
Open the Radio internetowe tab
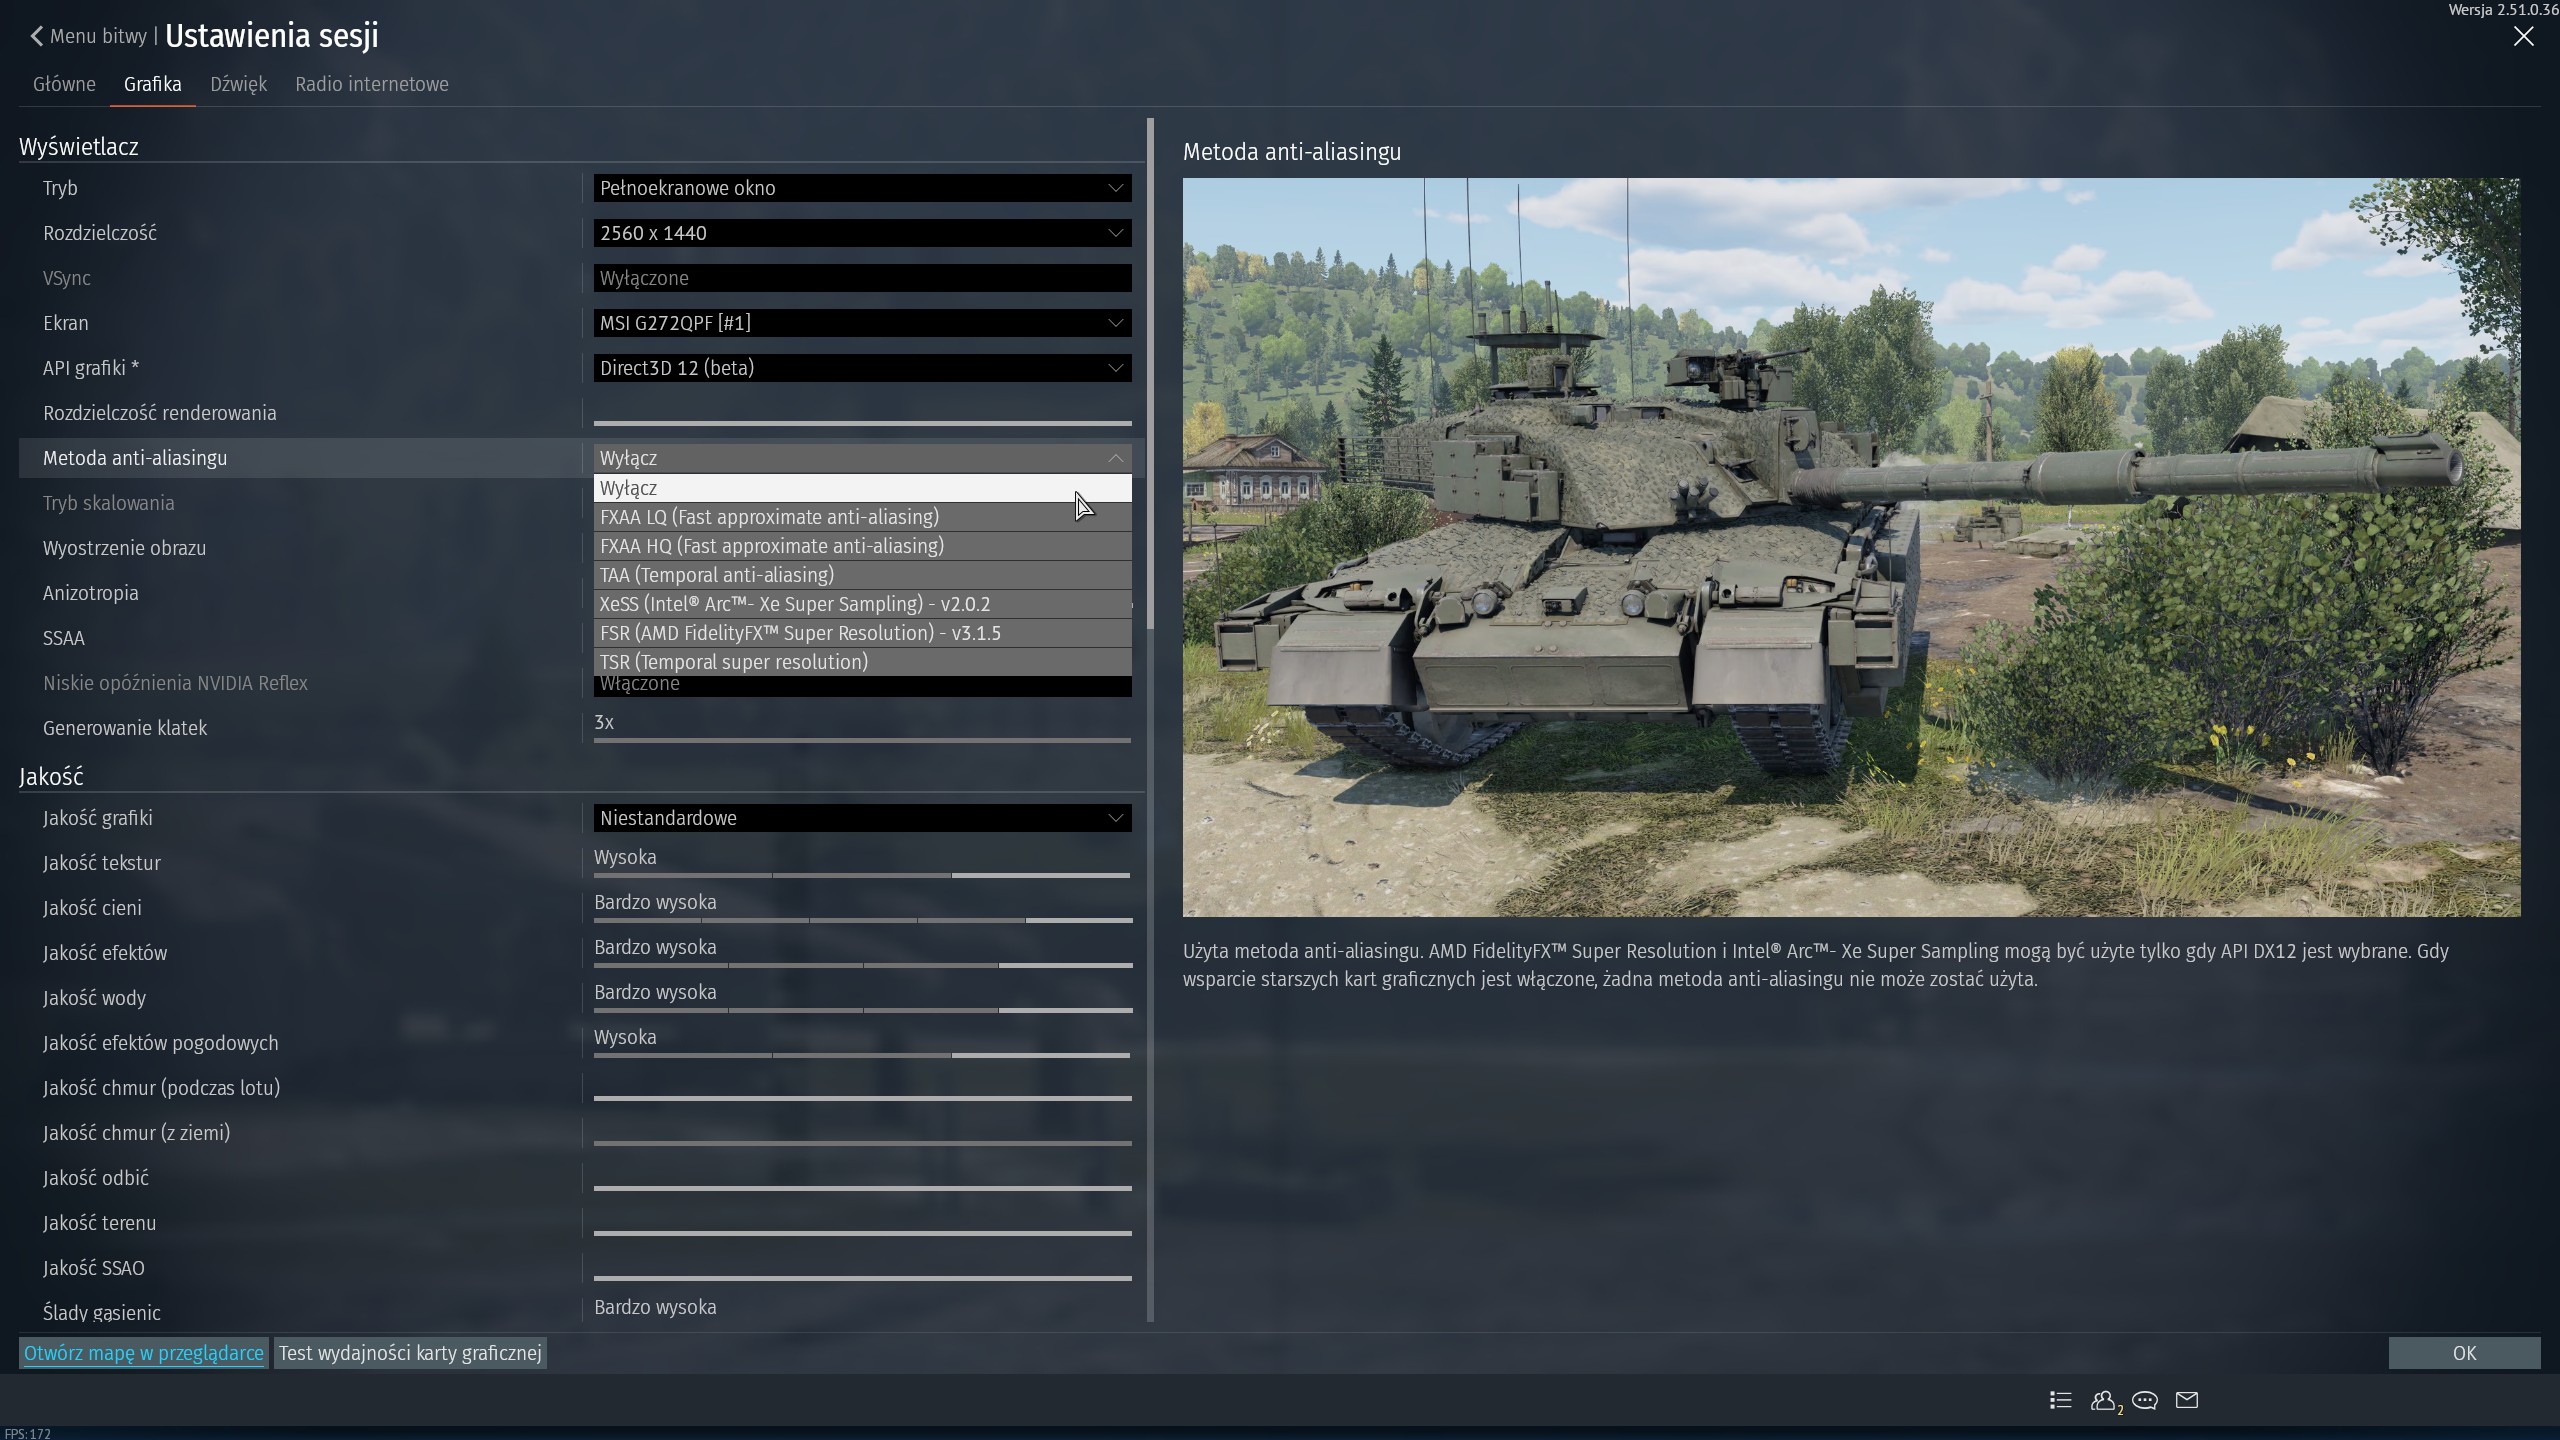tap(371, 84)
